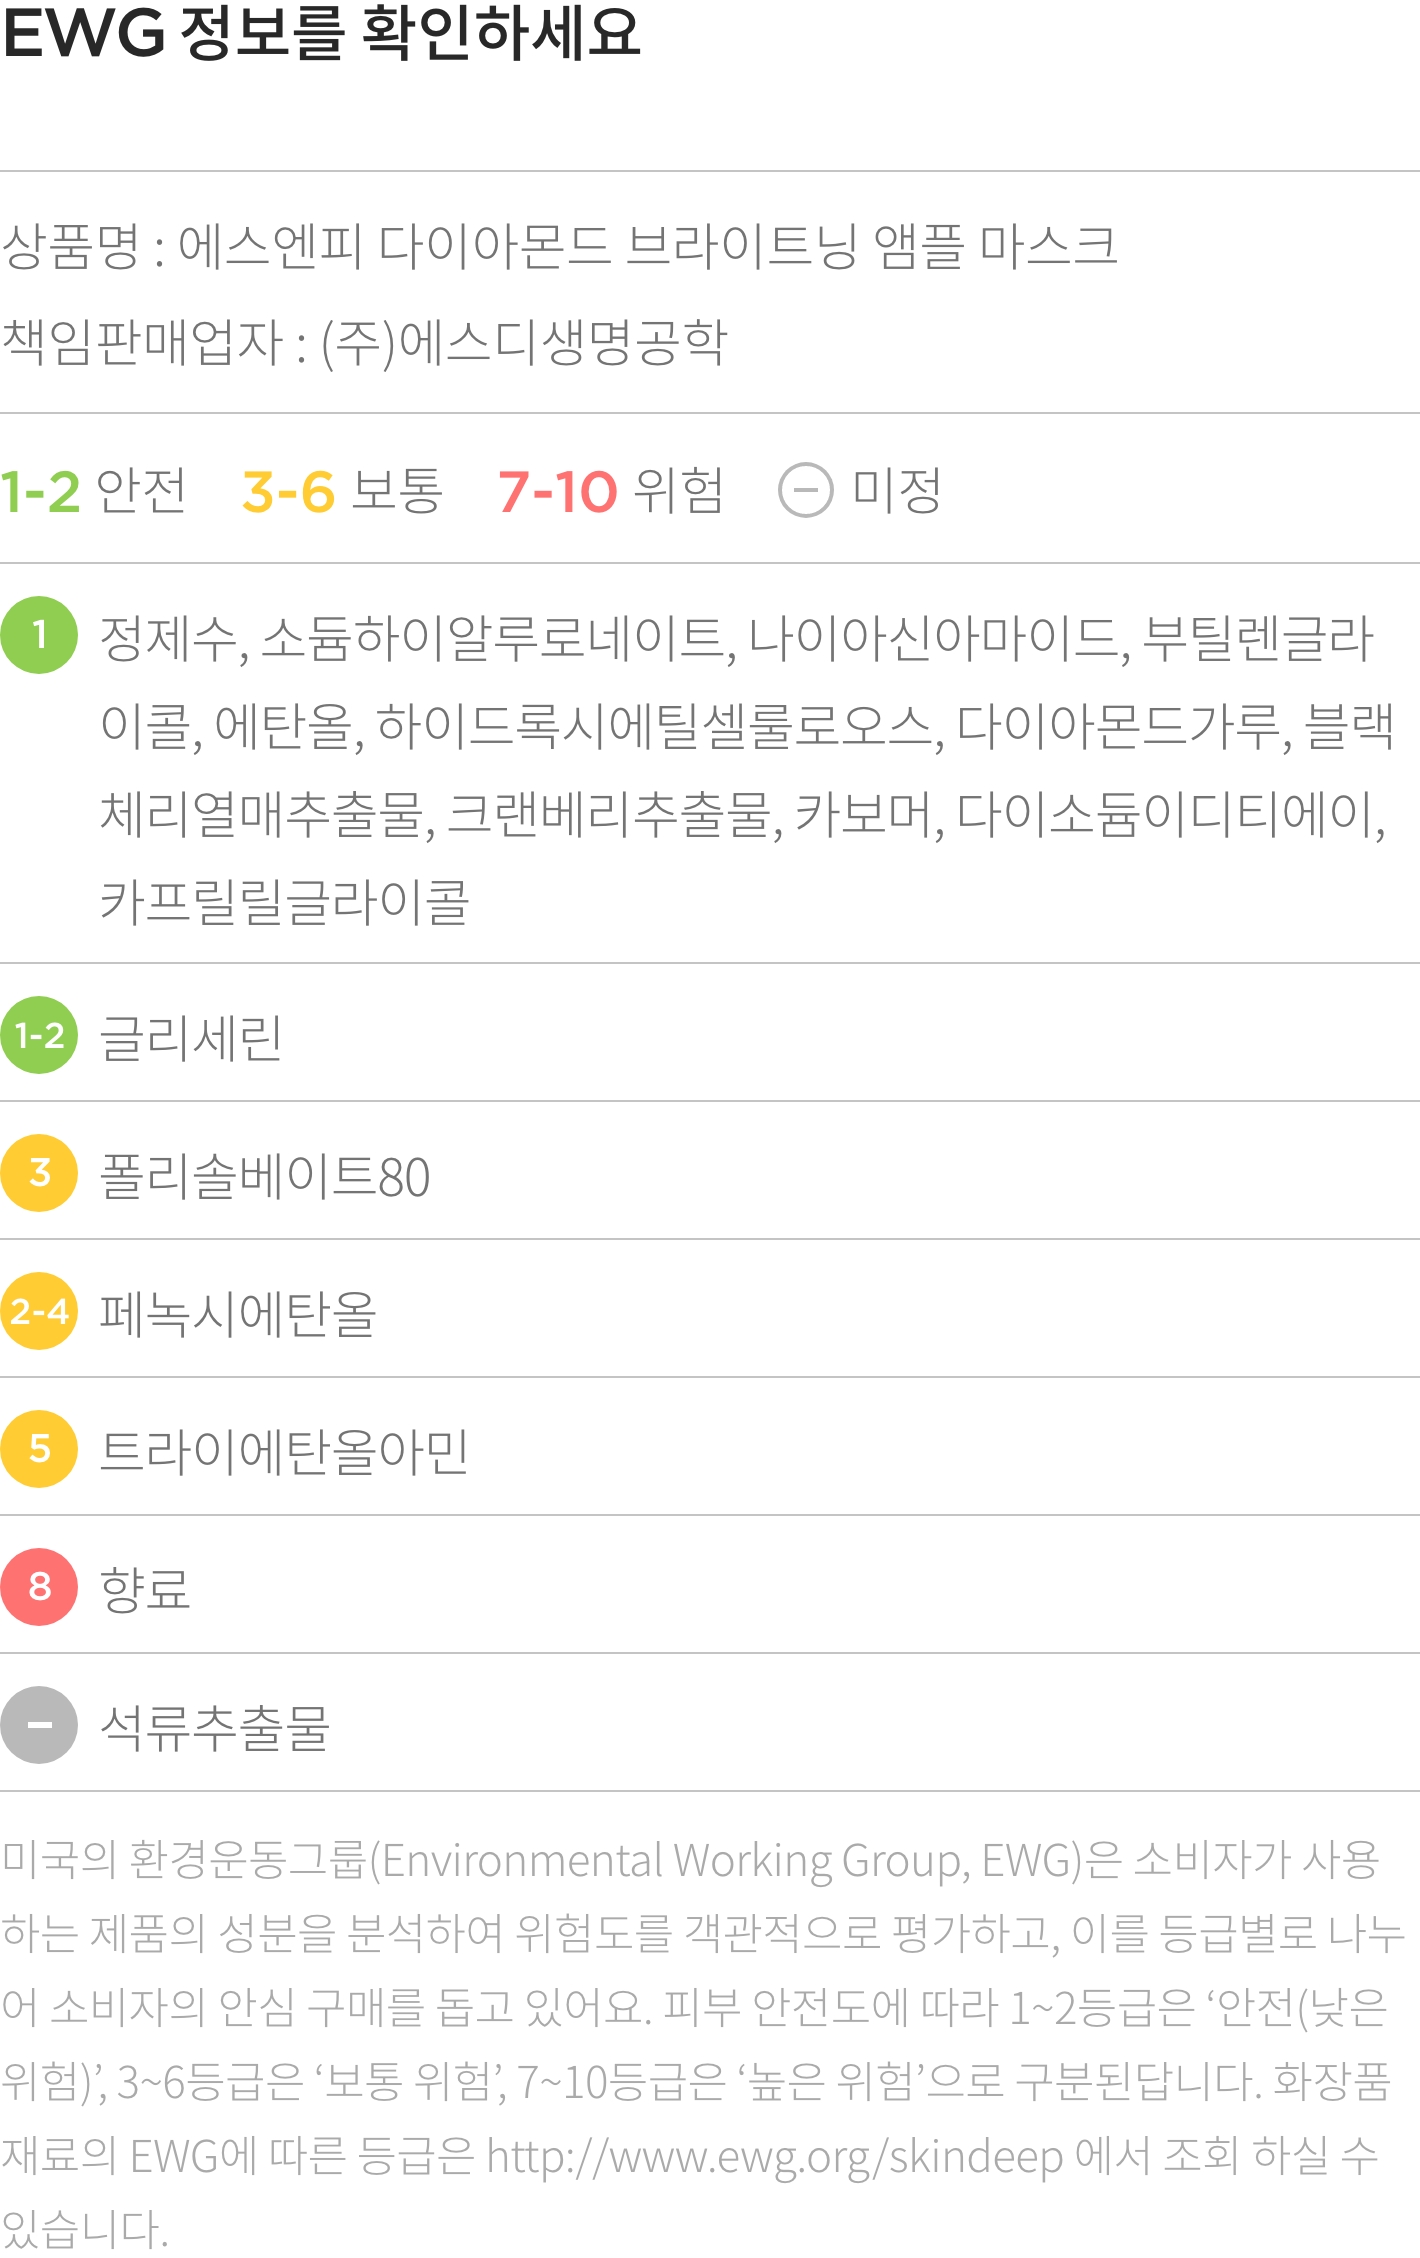Open the ewg.org/skindeep link
This screenshot has width=1420, height=2258.
coord(775,2158)
